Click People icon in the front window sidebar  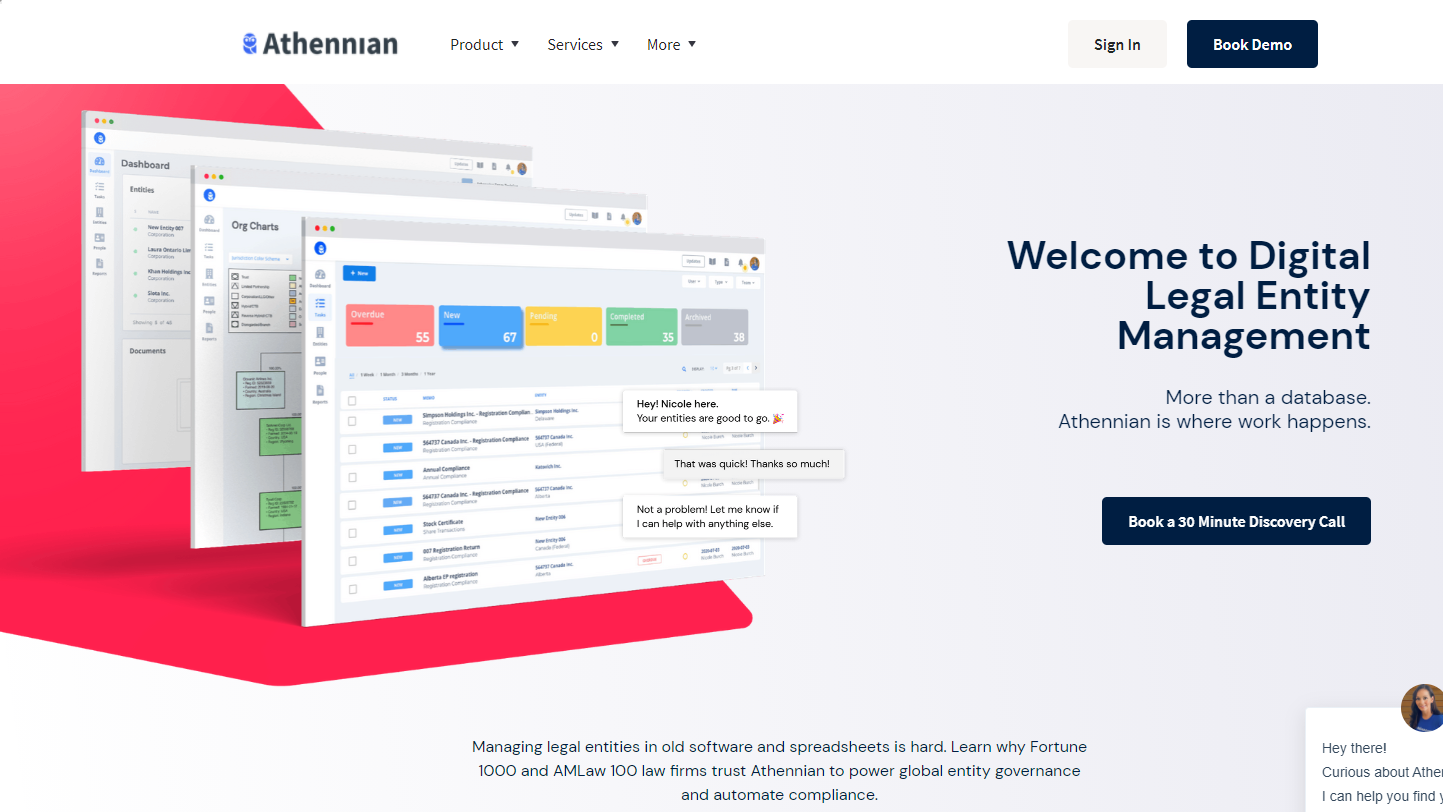320,363
